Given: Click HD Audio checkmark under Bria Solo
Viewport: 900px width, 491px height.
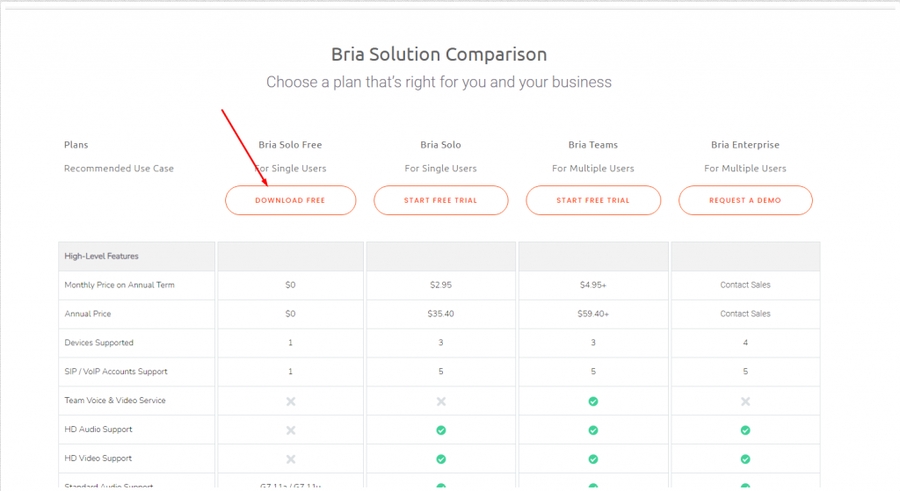Looking at the screenshot, I should pos(441,430).
